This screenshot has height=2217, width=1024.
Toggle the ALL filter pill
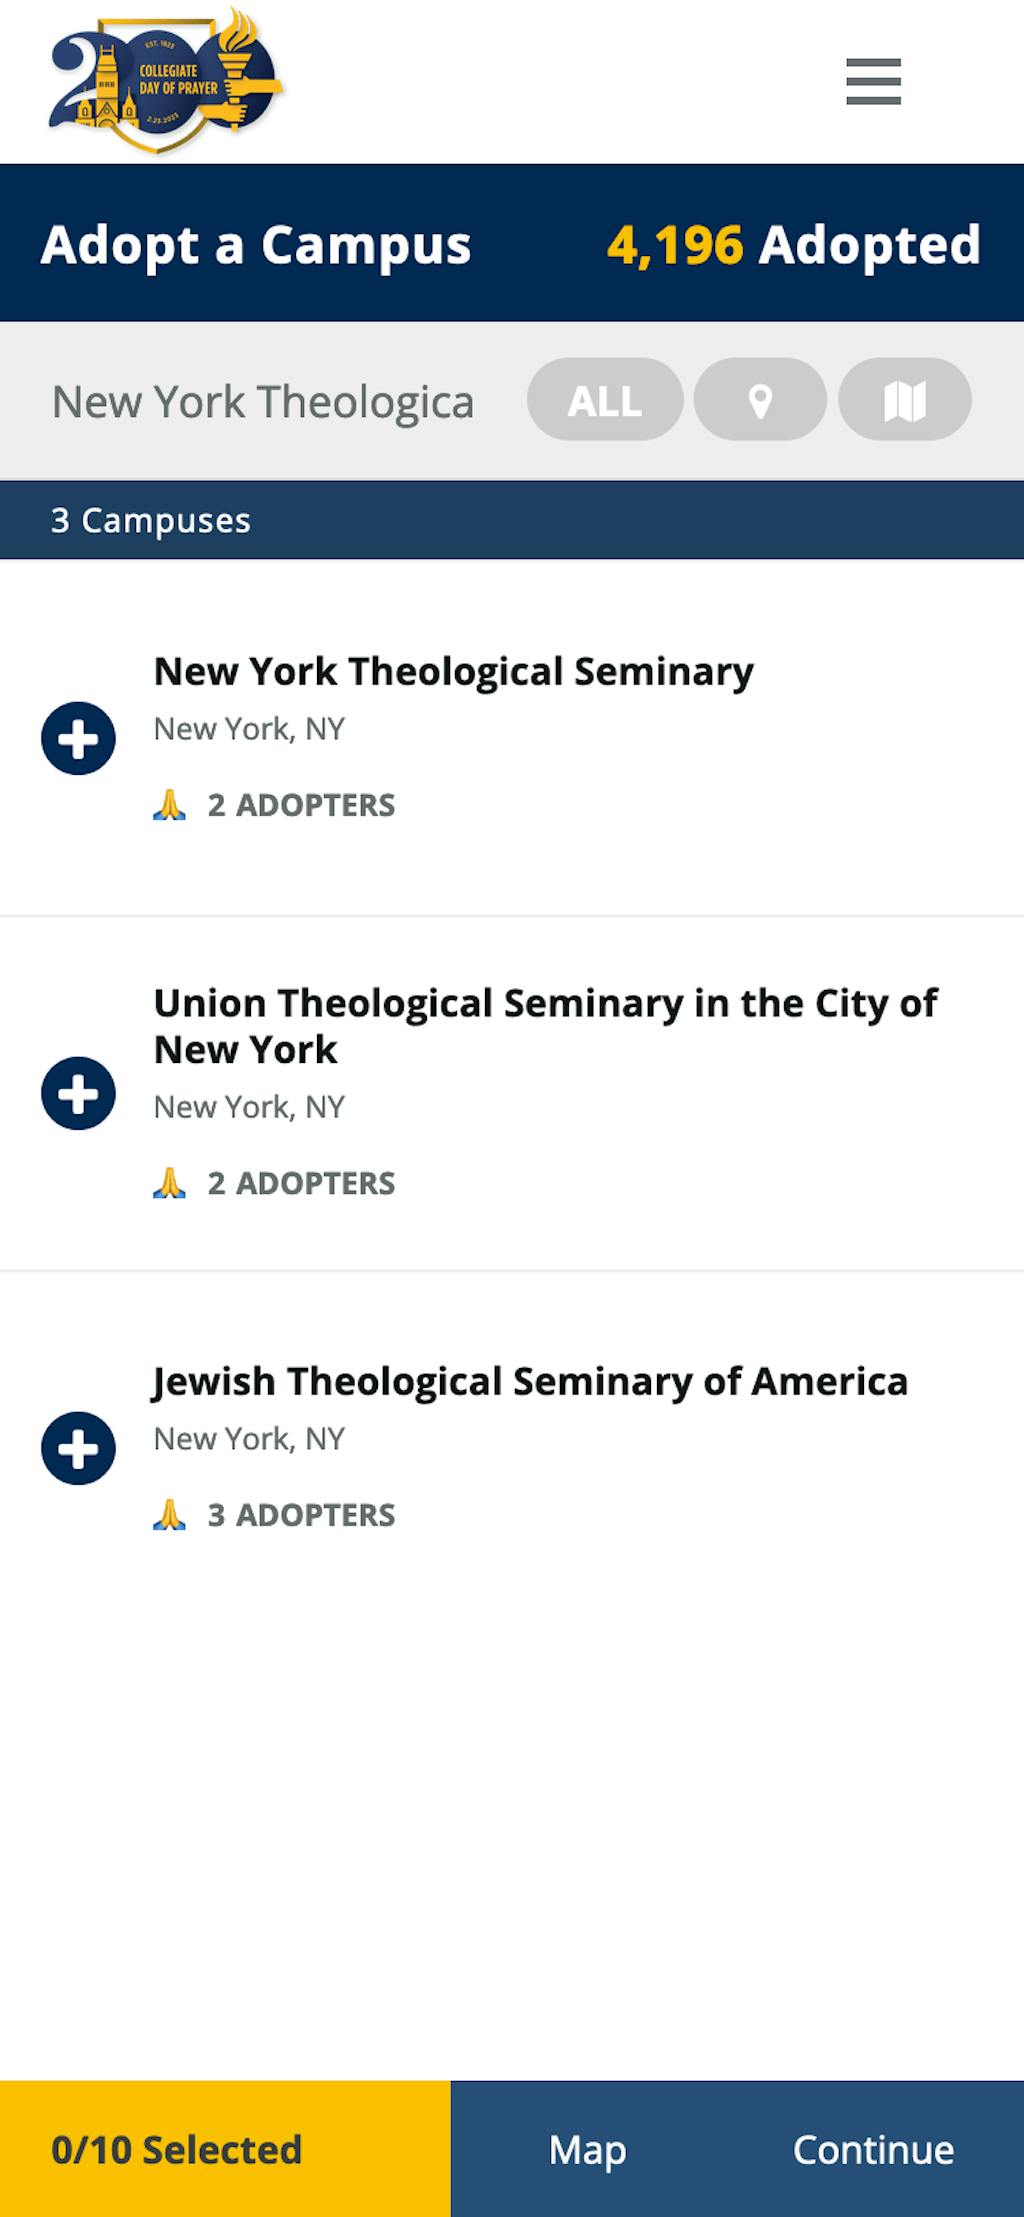point(605,400)
